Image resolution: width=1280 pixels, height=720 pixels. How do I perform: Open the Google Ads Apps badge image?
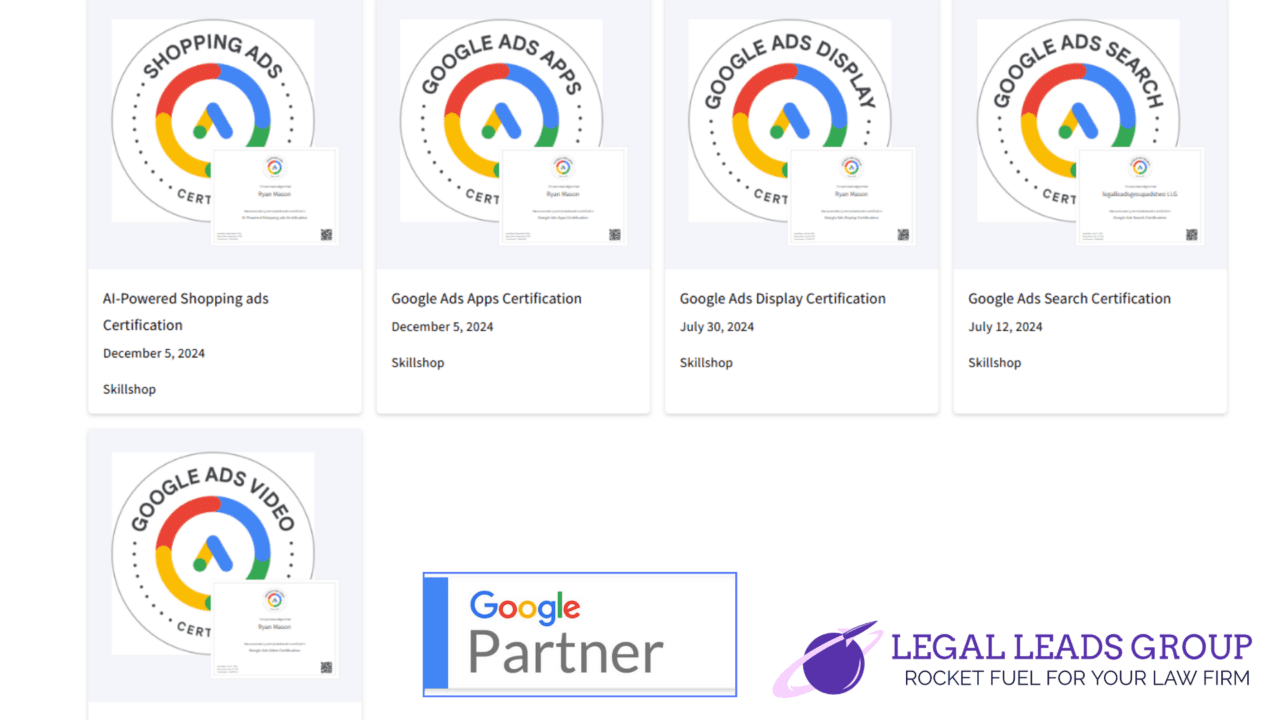click(501, 120)
